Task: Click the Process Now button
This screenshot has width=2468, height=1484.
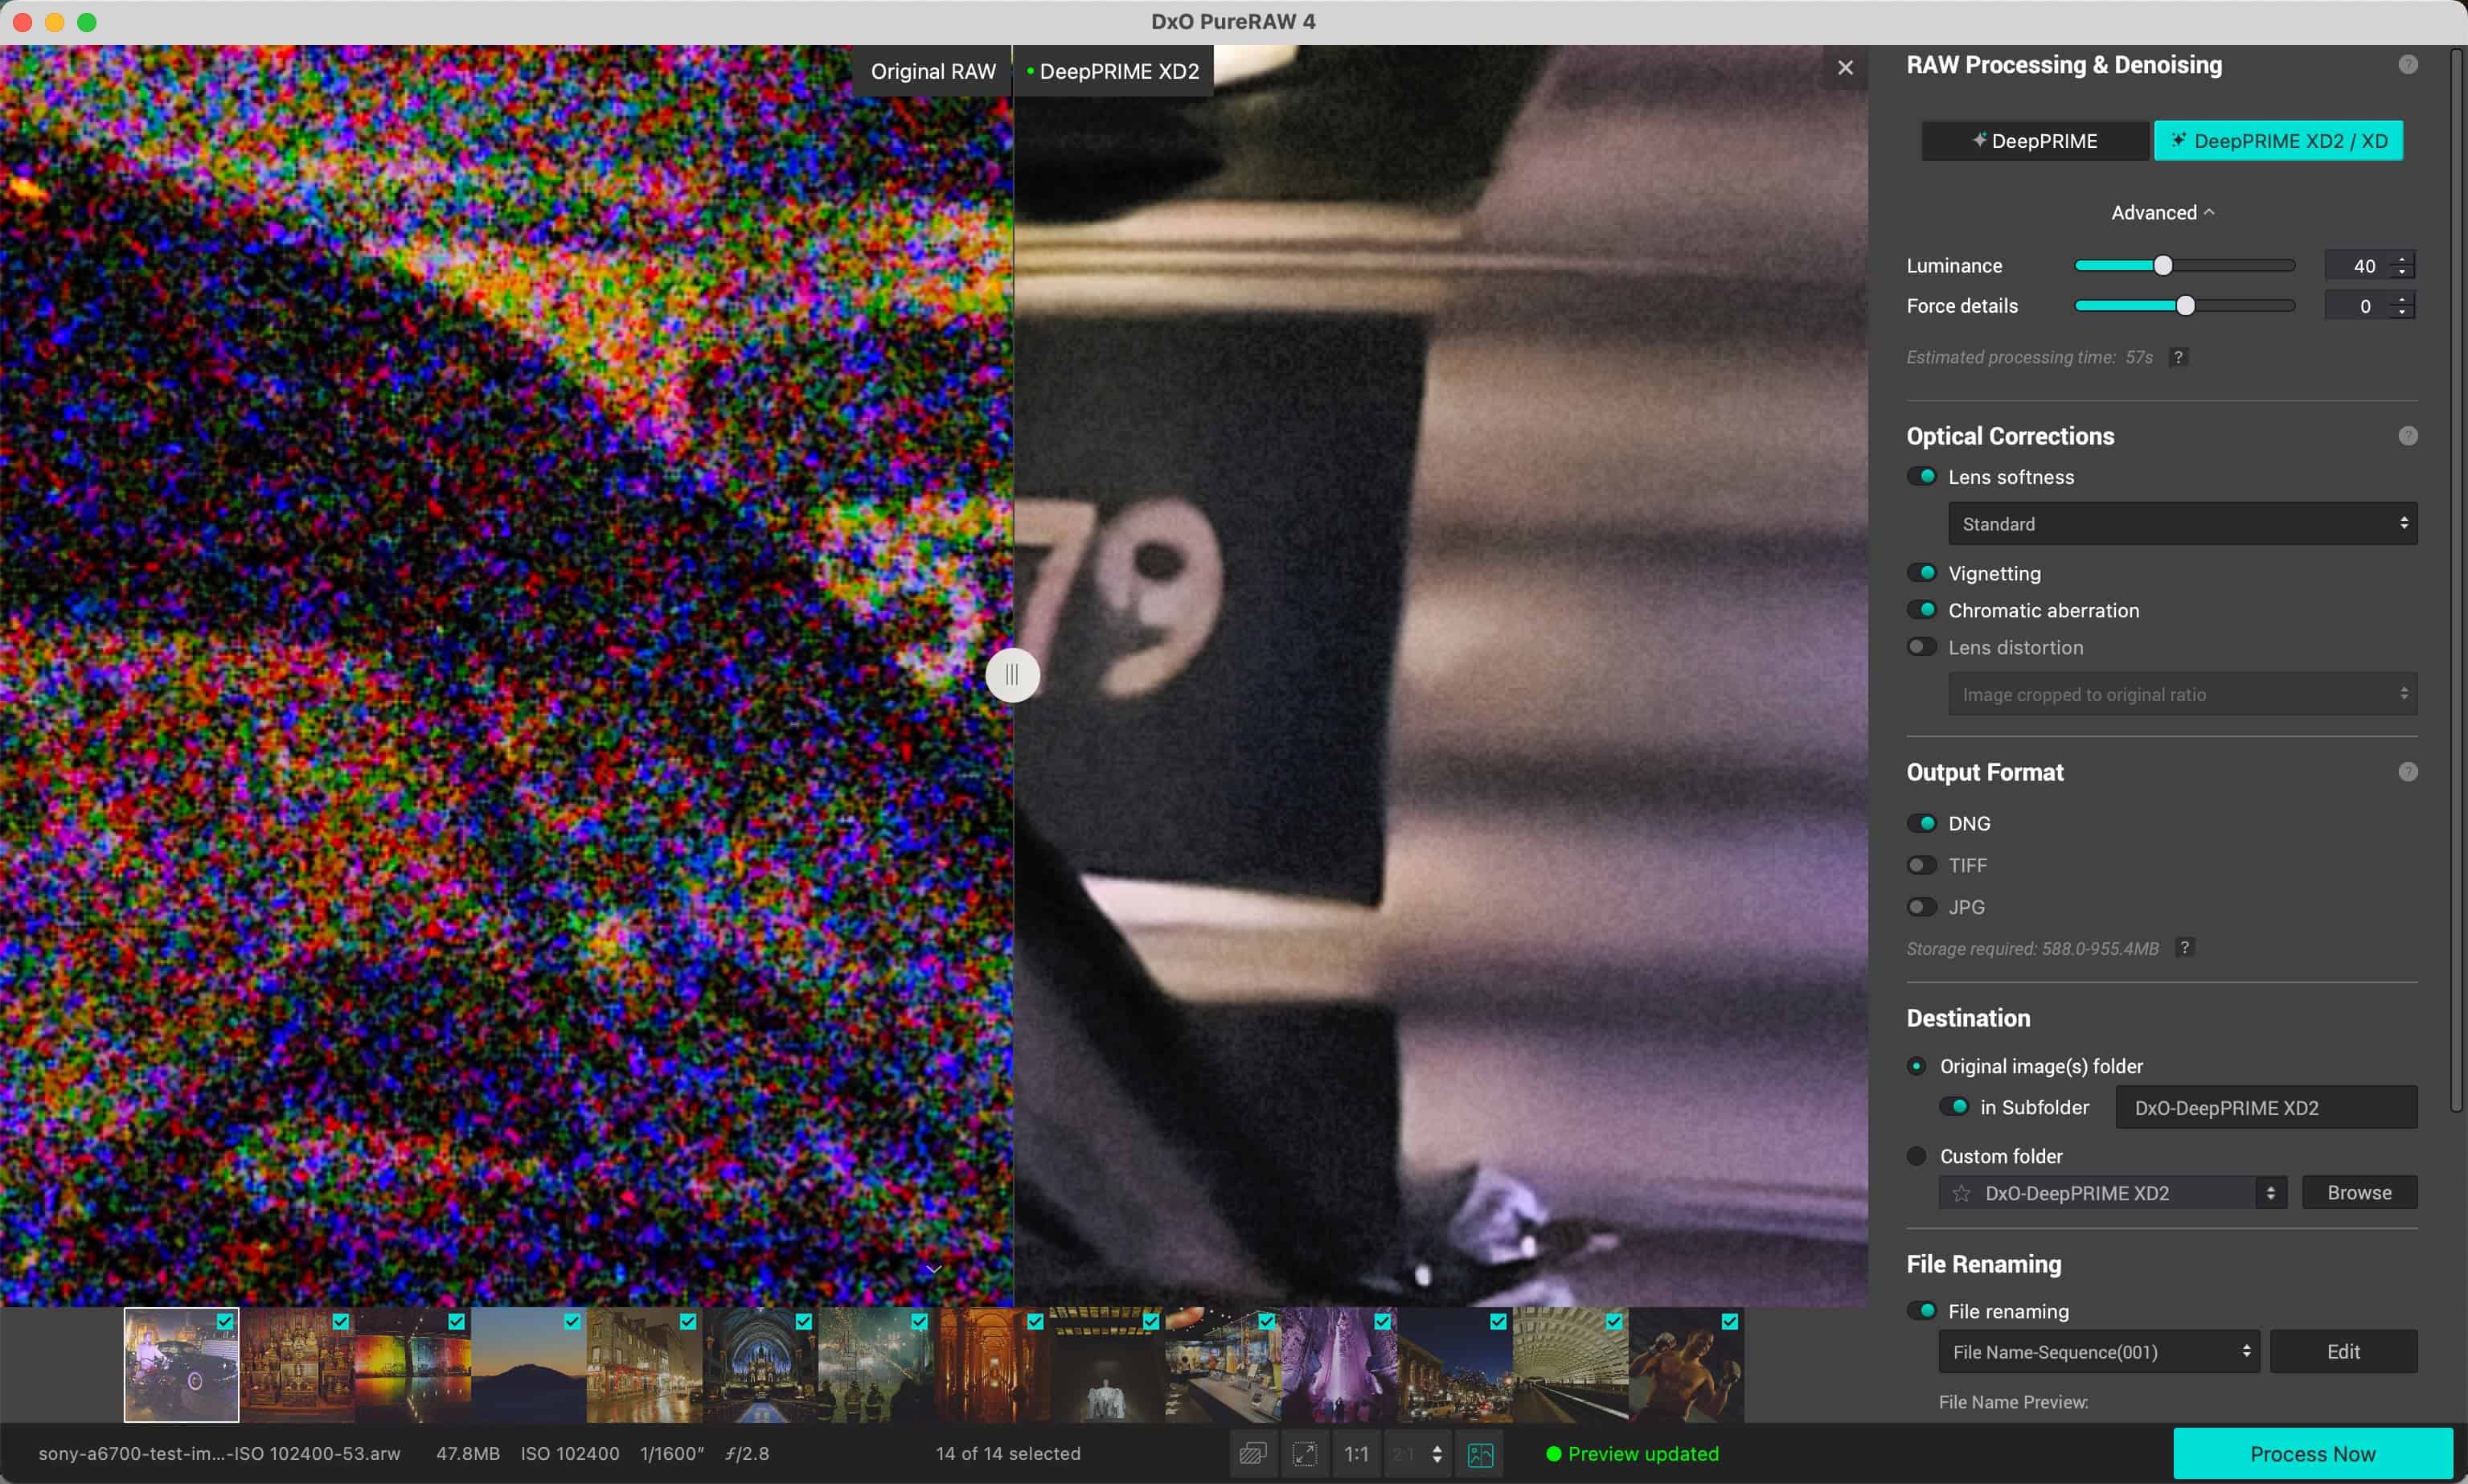Action: tap(2312, 1454)
